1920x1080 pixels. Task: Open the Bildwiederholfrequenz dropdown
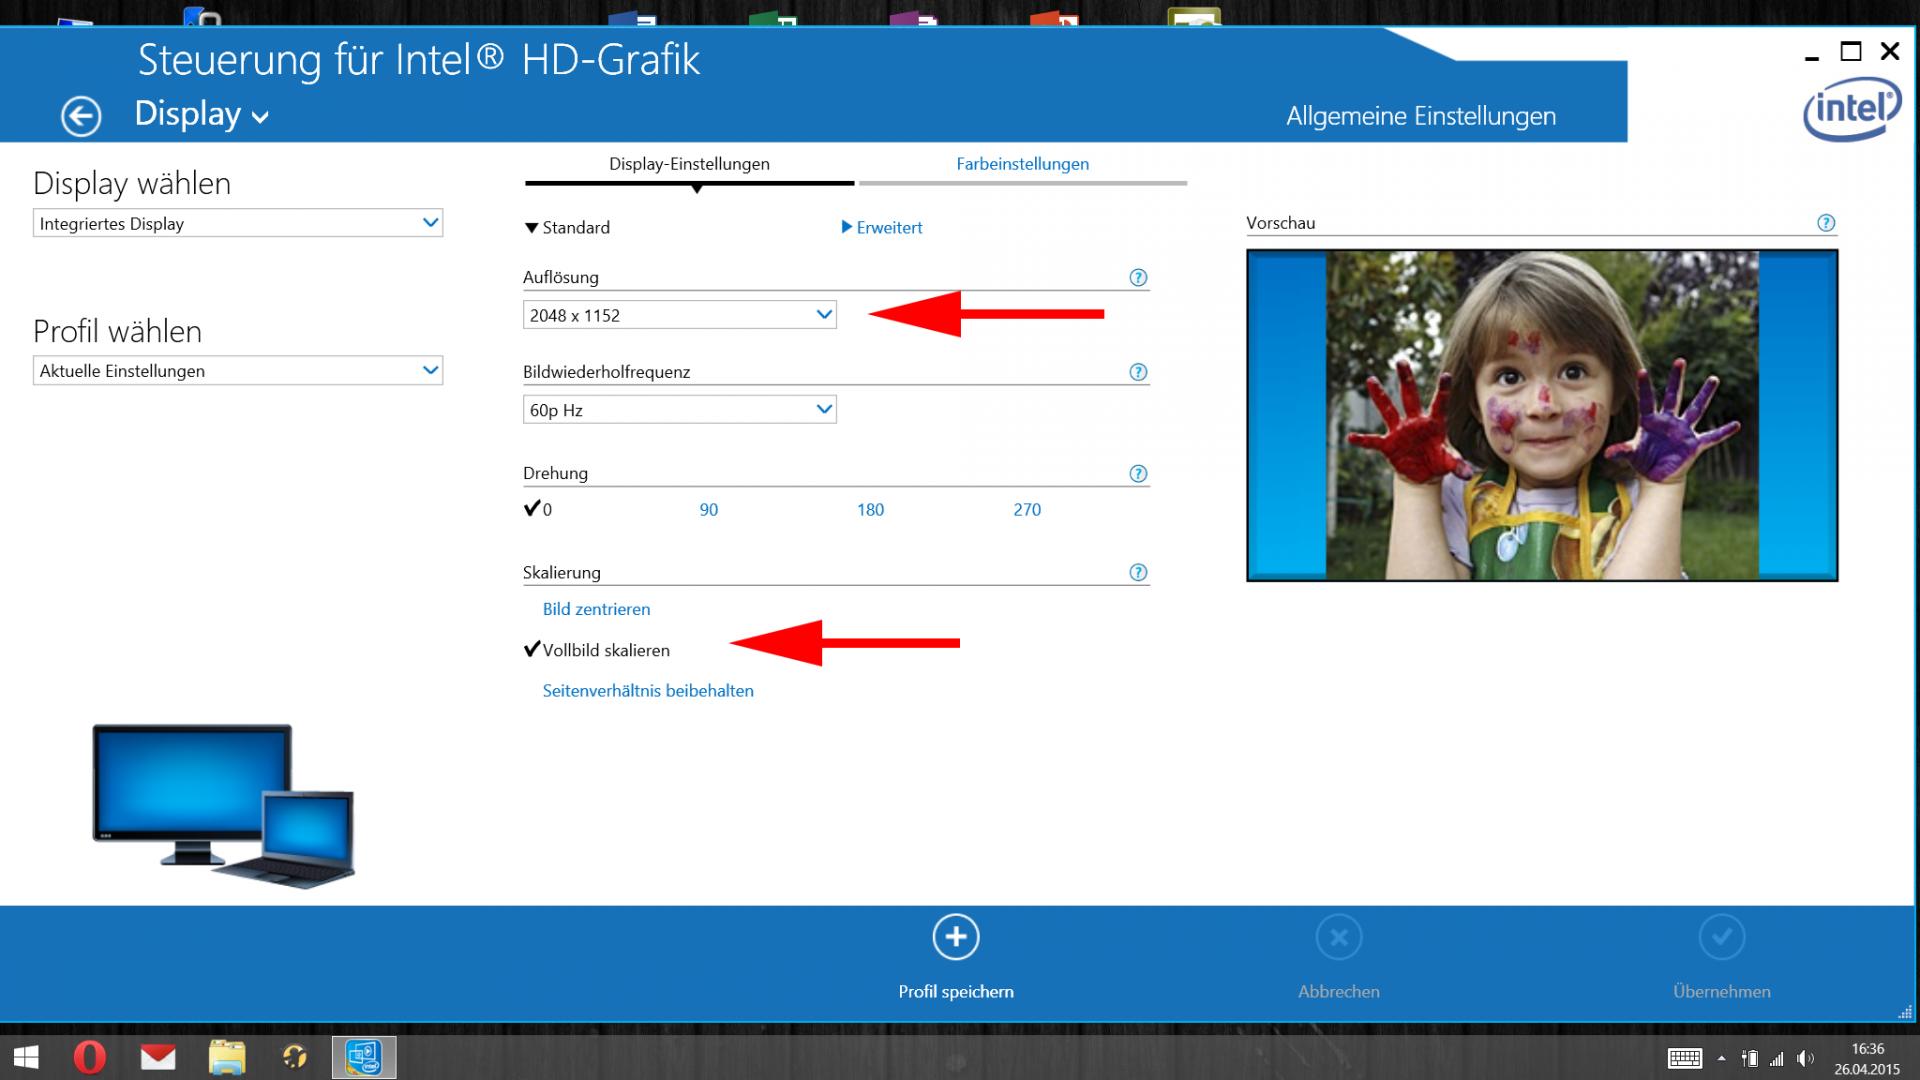tap(679, 410)
